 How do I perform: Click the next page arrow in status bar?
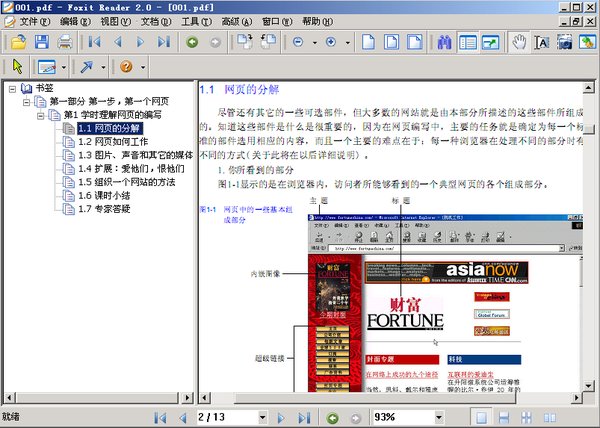(281, 417)
